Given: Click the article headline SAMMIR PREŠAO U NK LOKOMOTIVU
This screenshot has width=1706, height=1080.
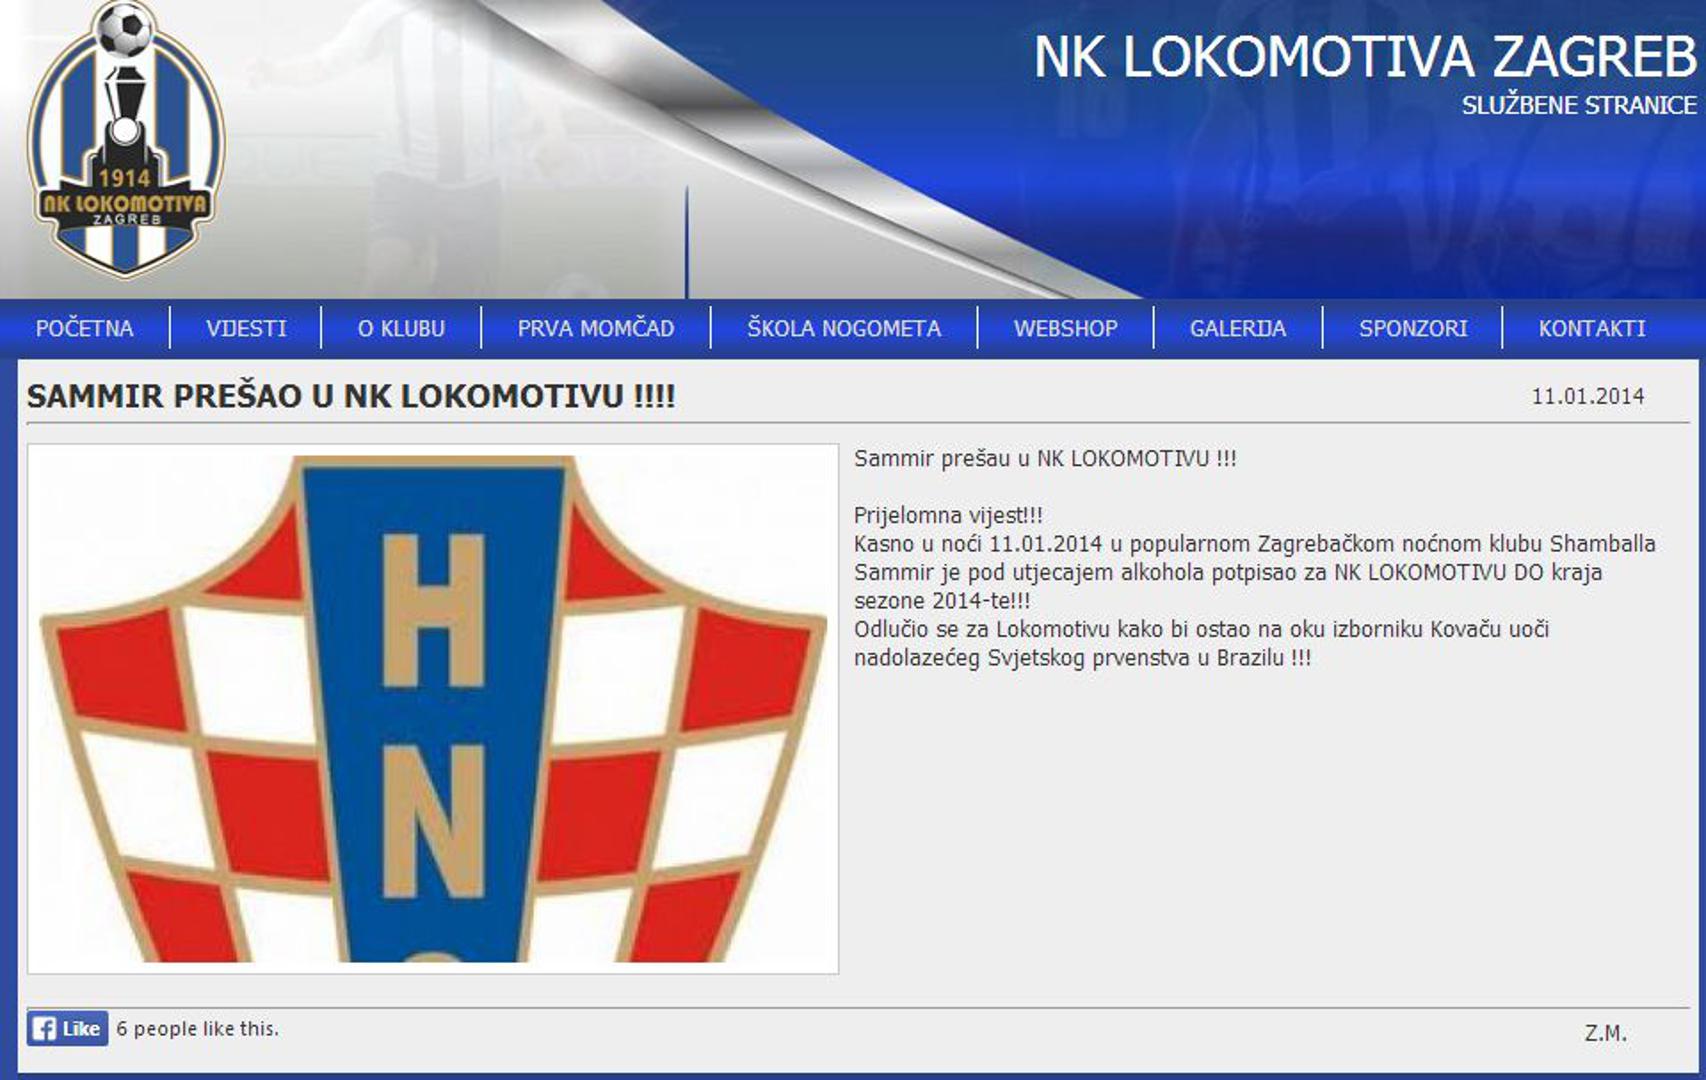Looking at the screenshot, I should (x=351, y=396).
